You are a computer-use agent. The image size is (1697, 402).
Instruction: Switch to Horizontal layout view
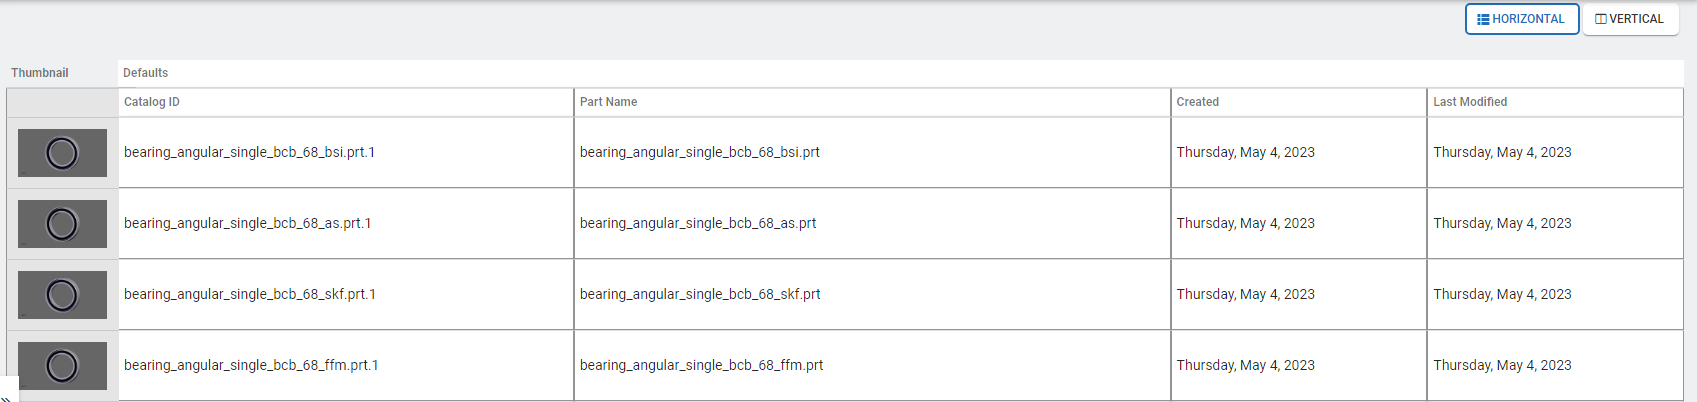[x=1521, y=19]
